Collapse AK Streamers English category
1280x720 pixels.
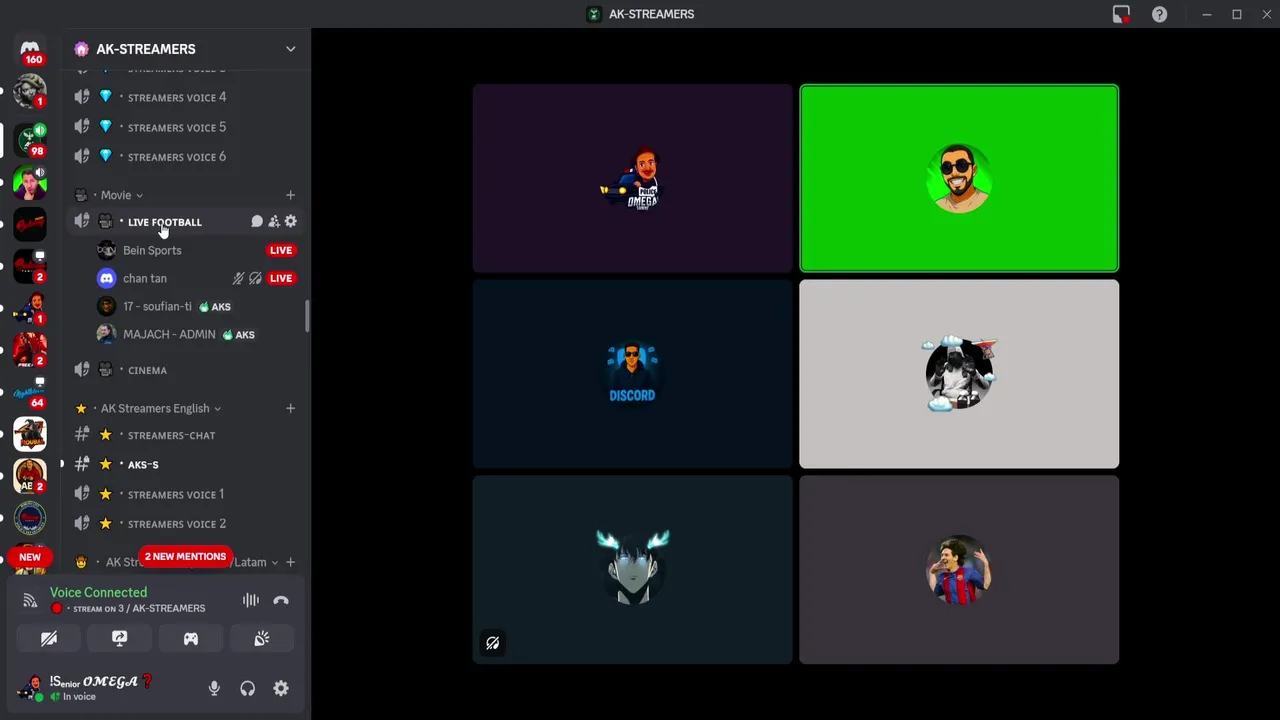(x=217, y=409)
